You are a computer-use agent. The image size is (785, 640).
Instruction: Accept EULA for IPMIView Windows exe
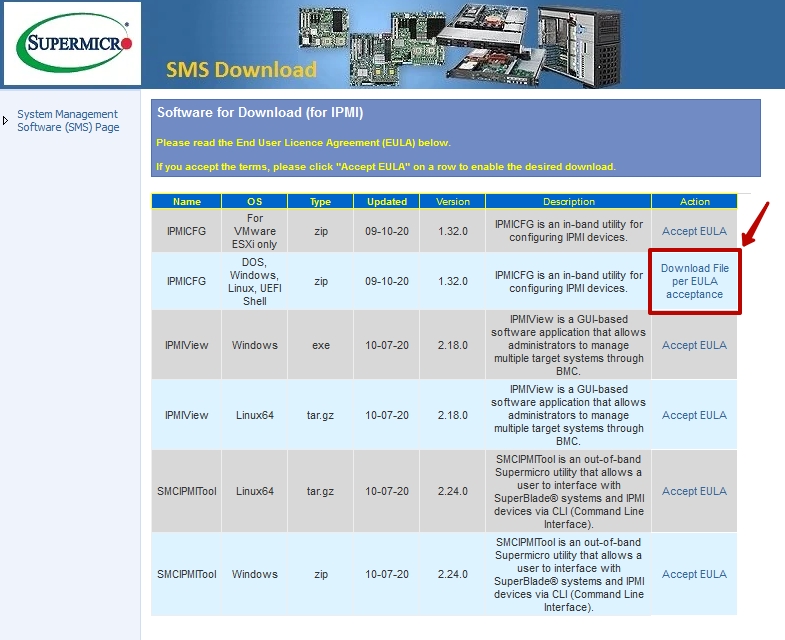pos(694,345)
